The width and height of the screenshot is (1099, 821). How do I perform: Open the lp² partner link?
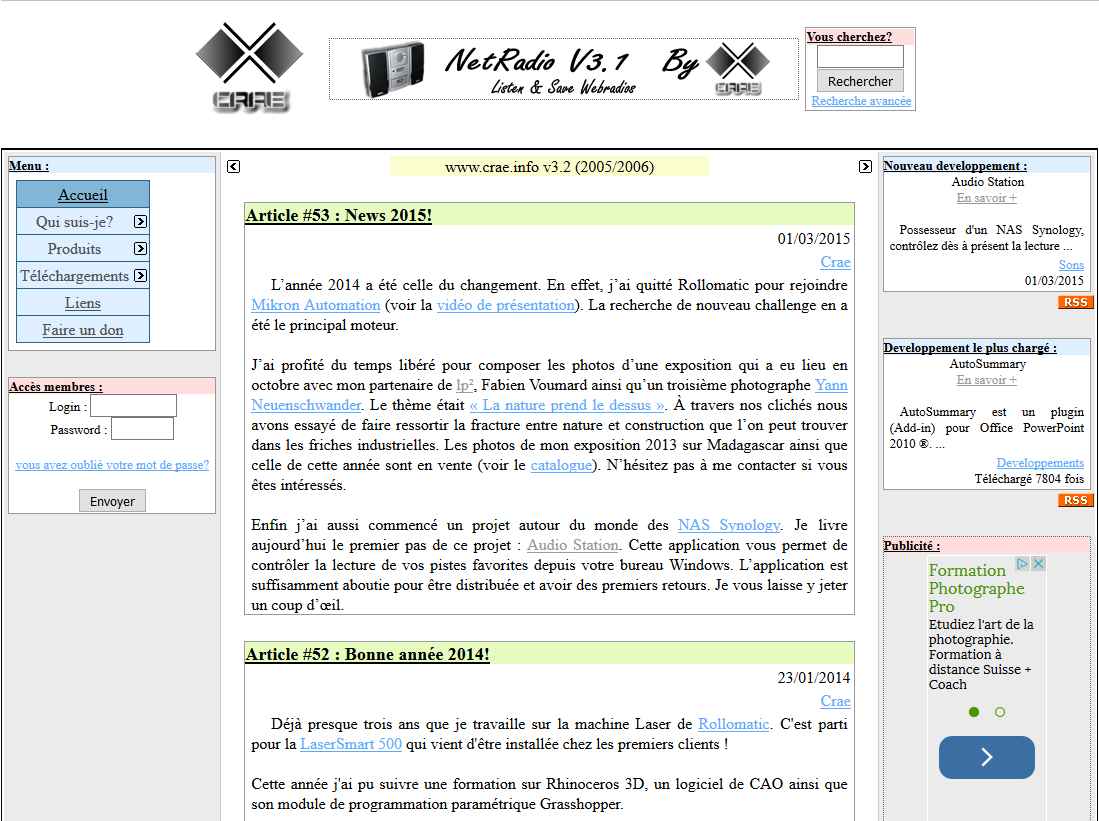[x=465, y=385]
